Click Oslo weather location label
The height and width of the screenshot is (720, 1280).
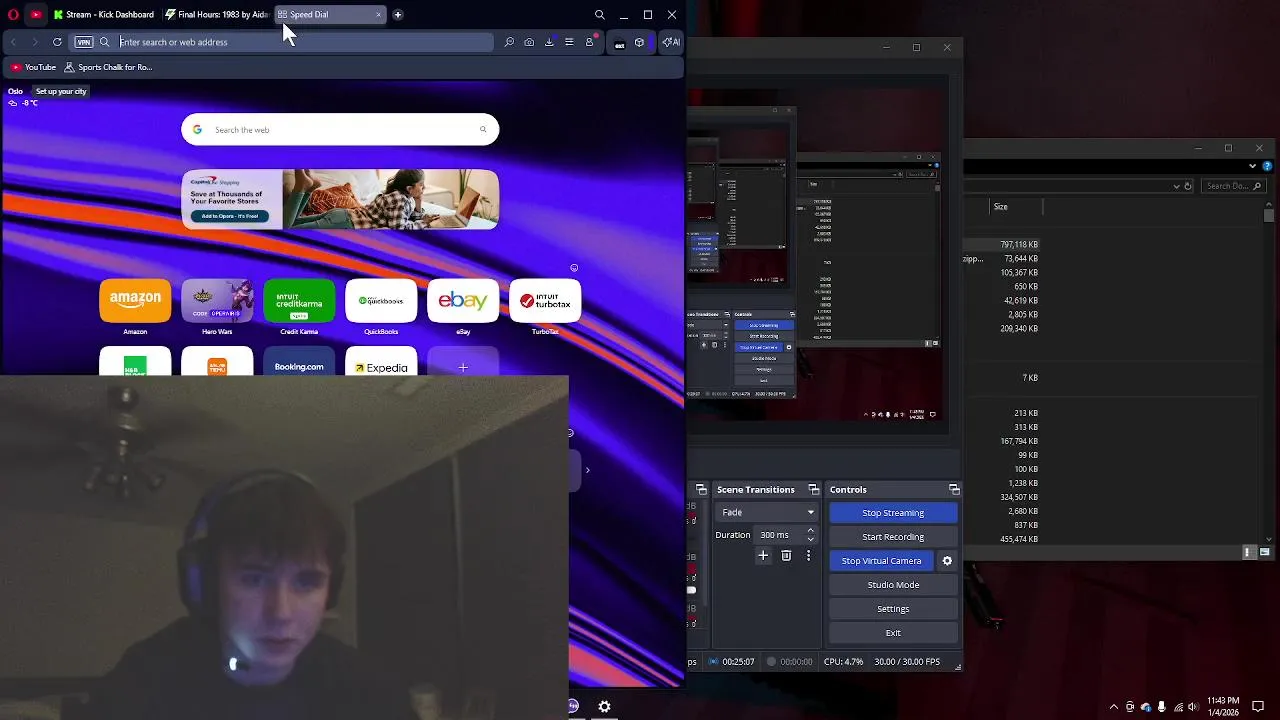click(15, 91)
